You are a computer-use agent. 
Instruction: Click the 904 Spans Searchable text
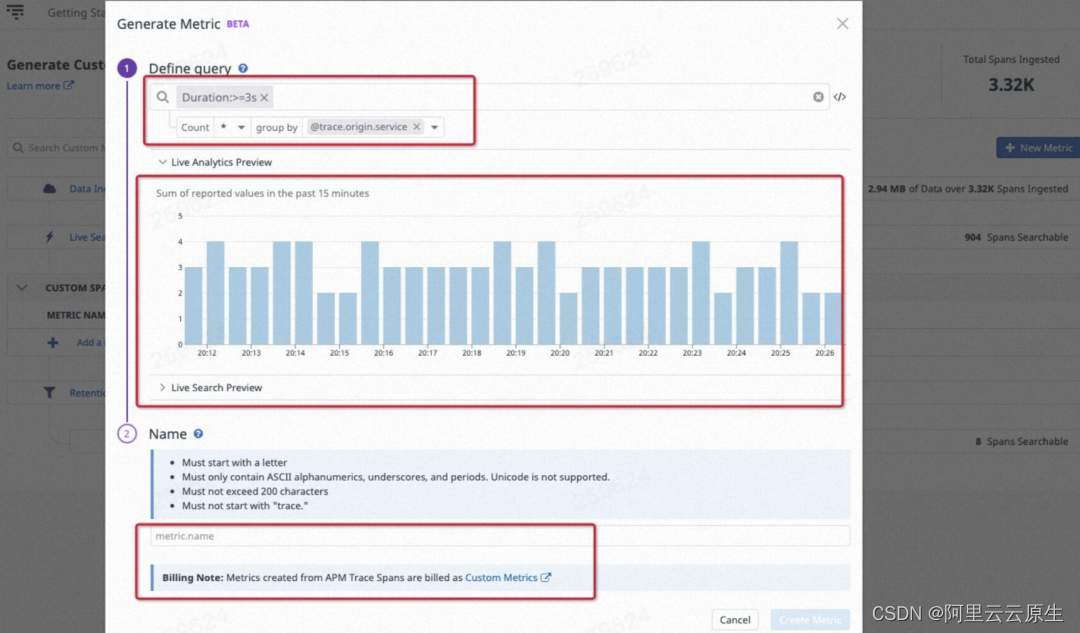(x=1016, y=237)
